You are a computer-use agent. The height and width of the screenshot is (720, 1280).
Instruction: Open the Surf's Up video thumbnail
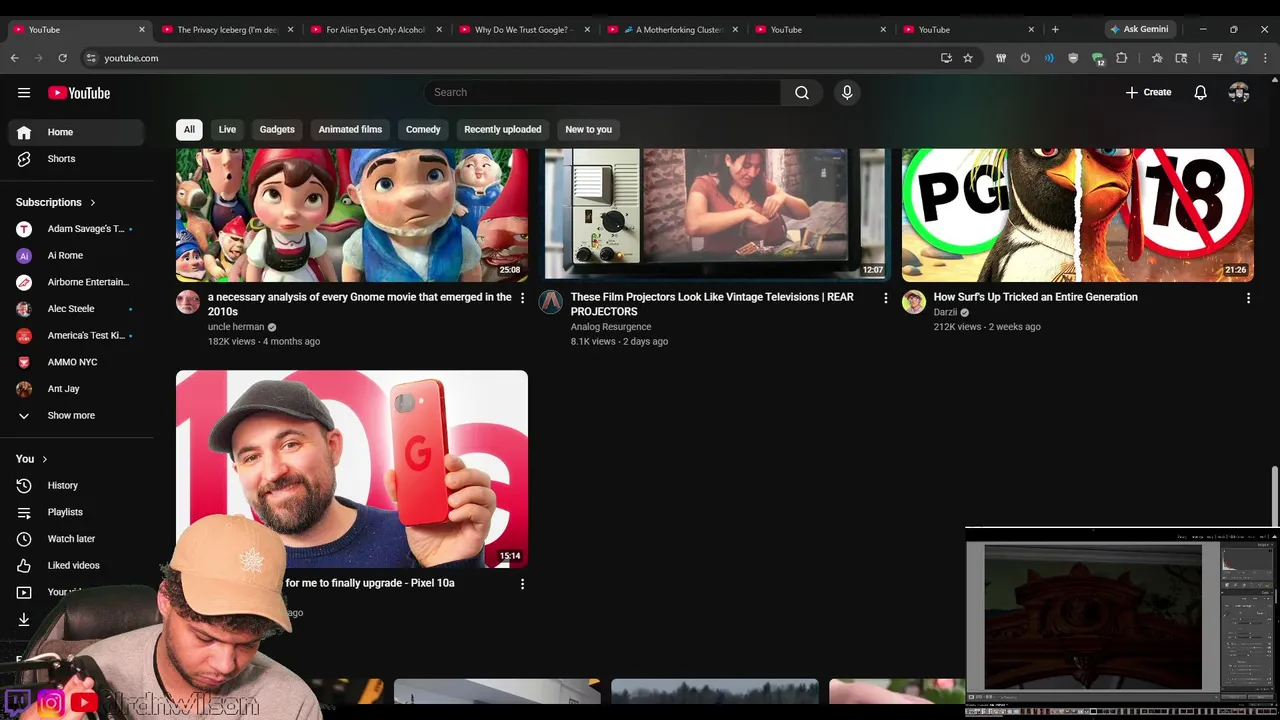pos(1078,215)
